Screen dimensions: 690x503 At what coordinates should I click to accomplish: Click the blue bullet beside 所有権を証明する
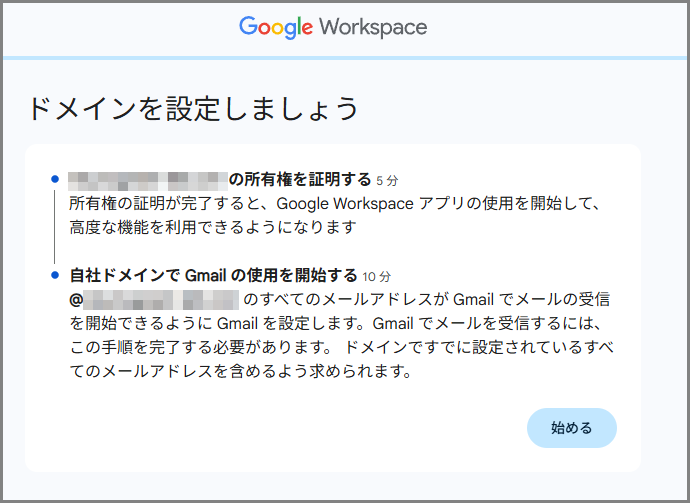tap(54, 181)
